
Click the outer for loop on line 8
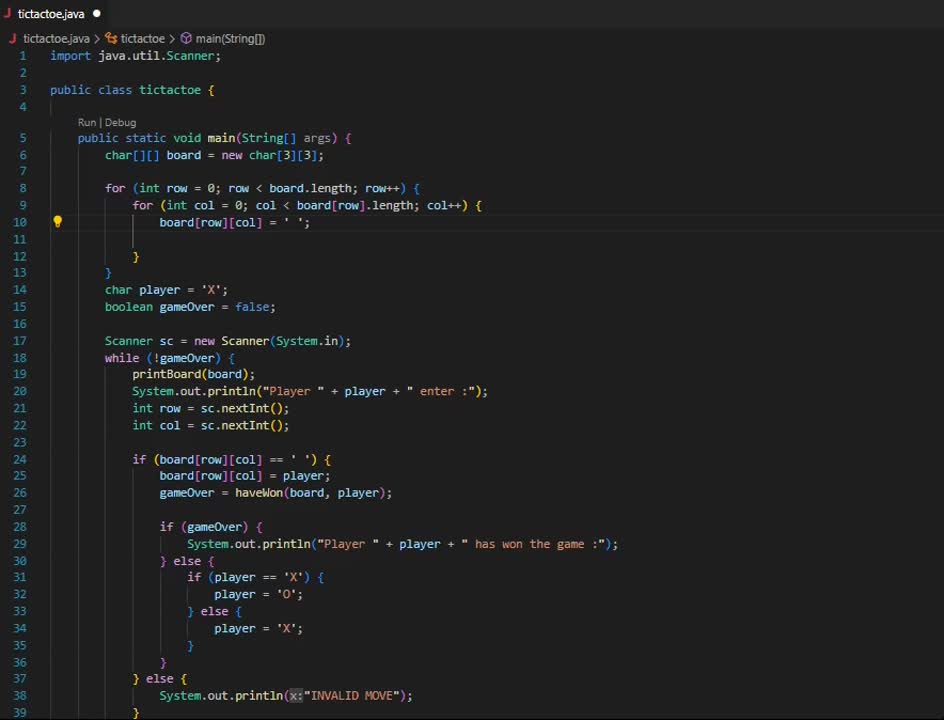[262, 188]
